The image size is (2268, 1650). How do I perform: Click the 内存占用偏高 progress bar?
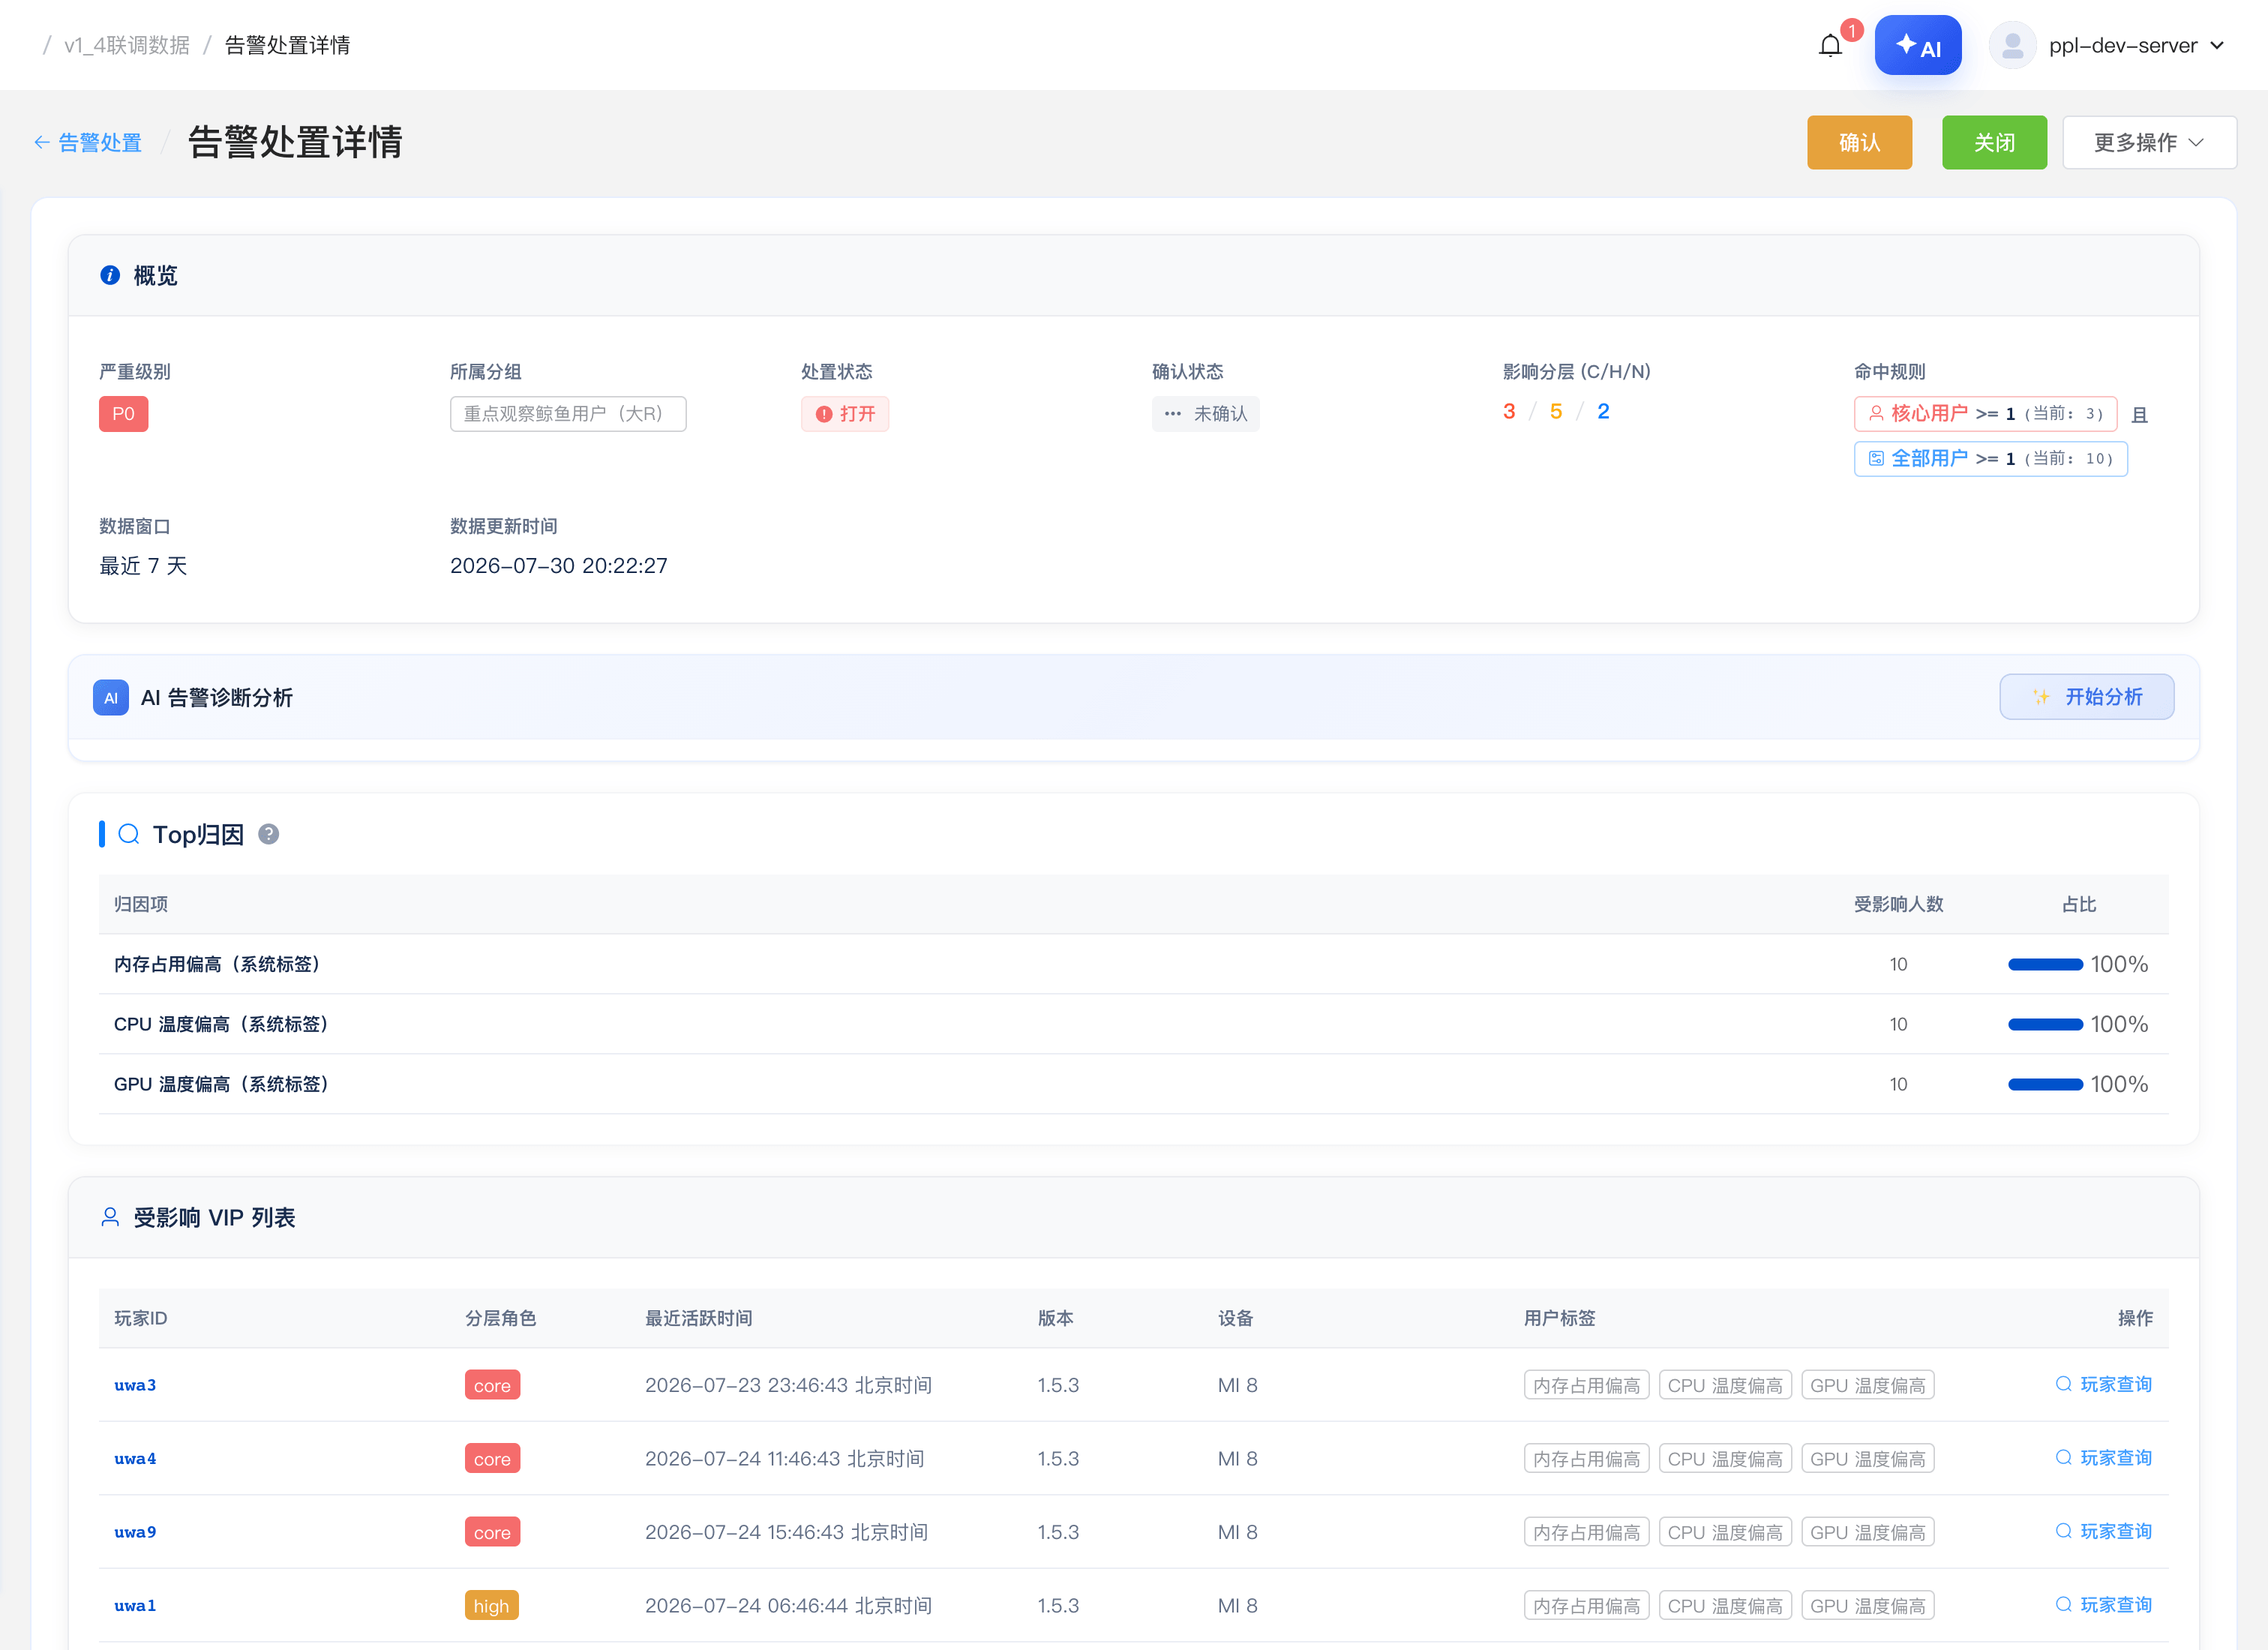click(2045, 964)
